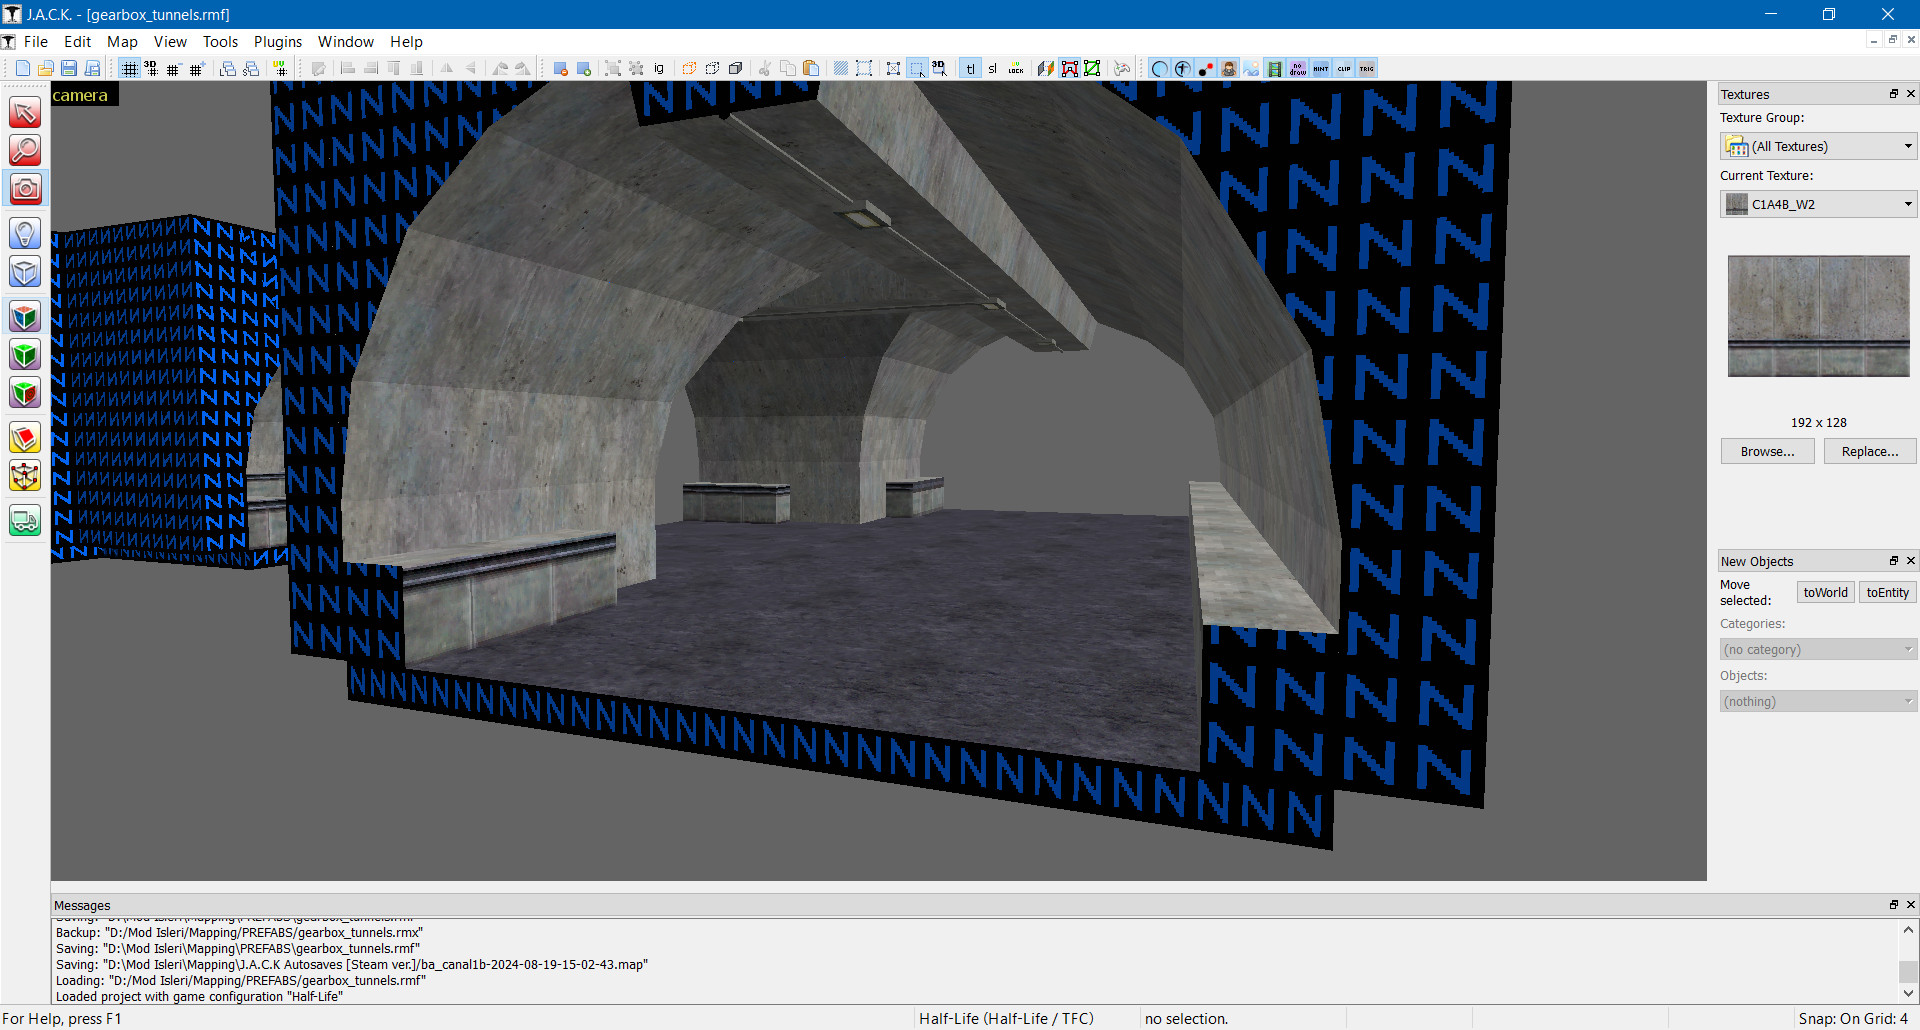Viewport: 1920px width, 1030px height.
Task: Choose the Camera tool in sidebar
Action: pos(25,188)
